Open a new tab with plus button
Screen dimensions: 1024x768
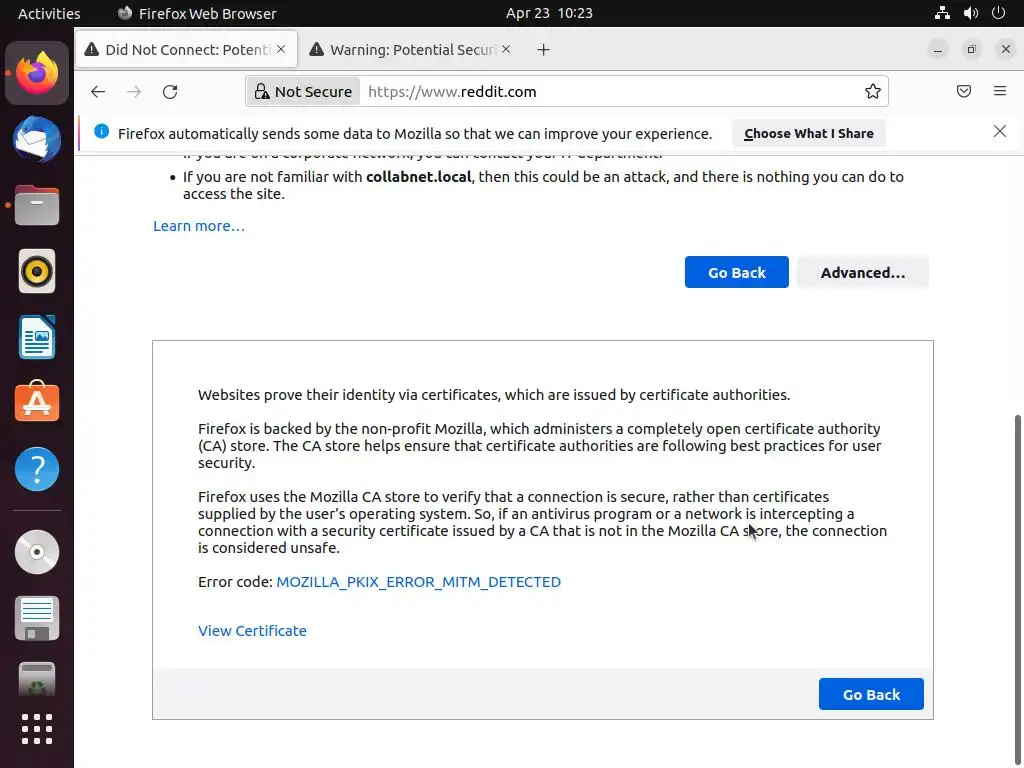pos(543,50)
